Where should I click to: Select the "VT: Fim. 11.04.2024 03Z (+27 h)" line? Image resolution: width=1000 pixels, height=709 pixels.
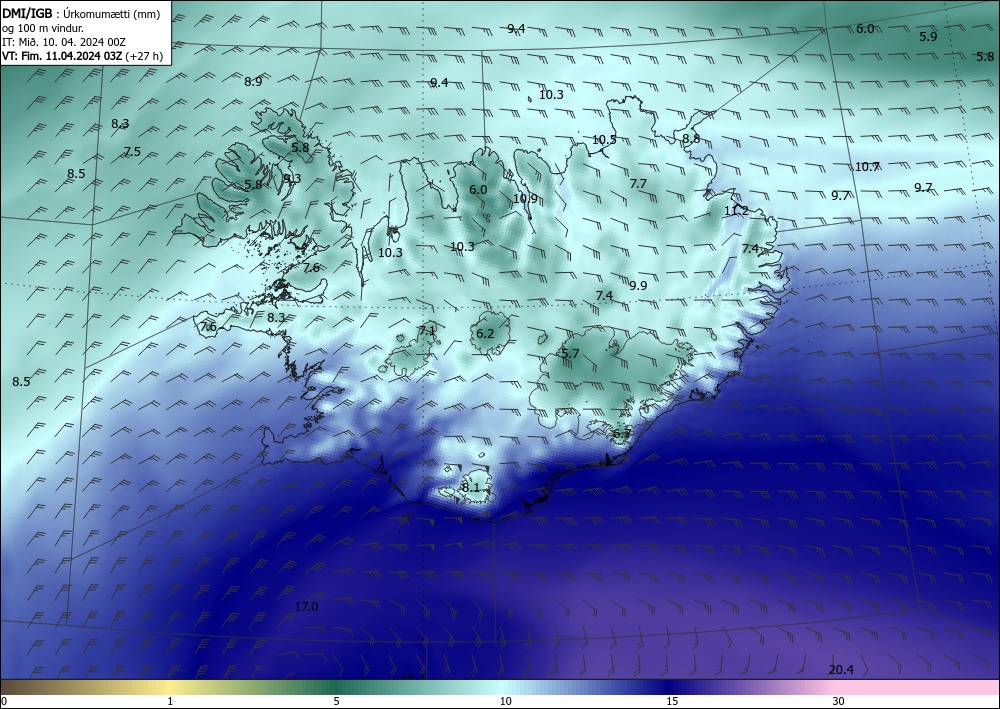[82, 56]
